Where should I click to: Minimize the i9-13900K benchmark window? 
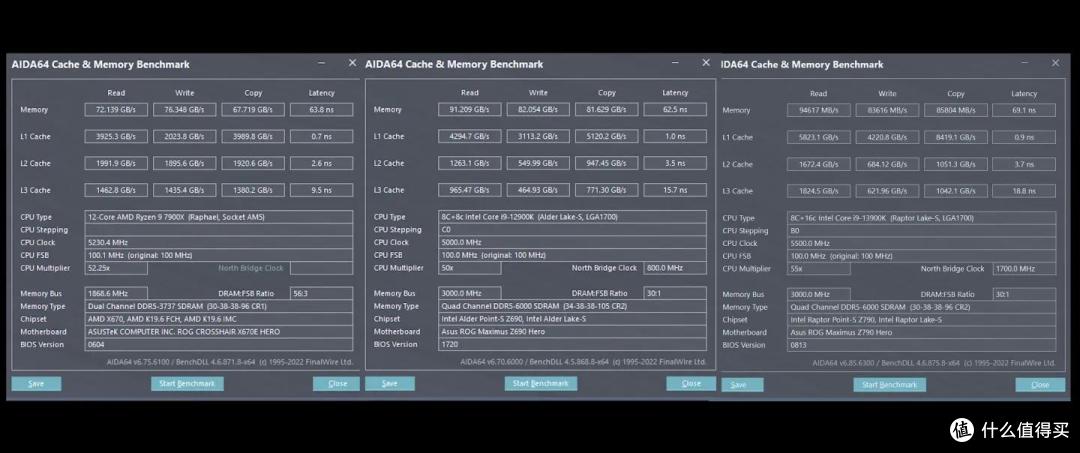1025,63
